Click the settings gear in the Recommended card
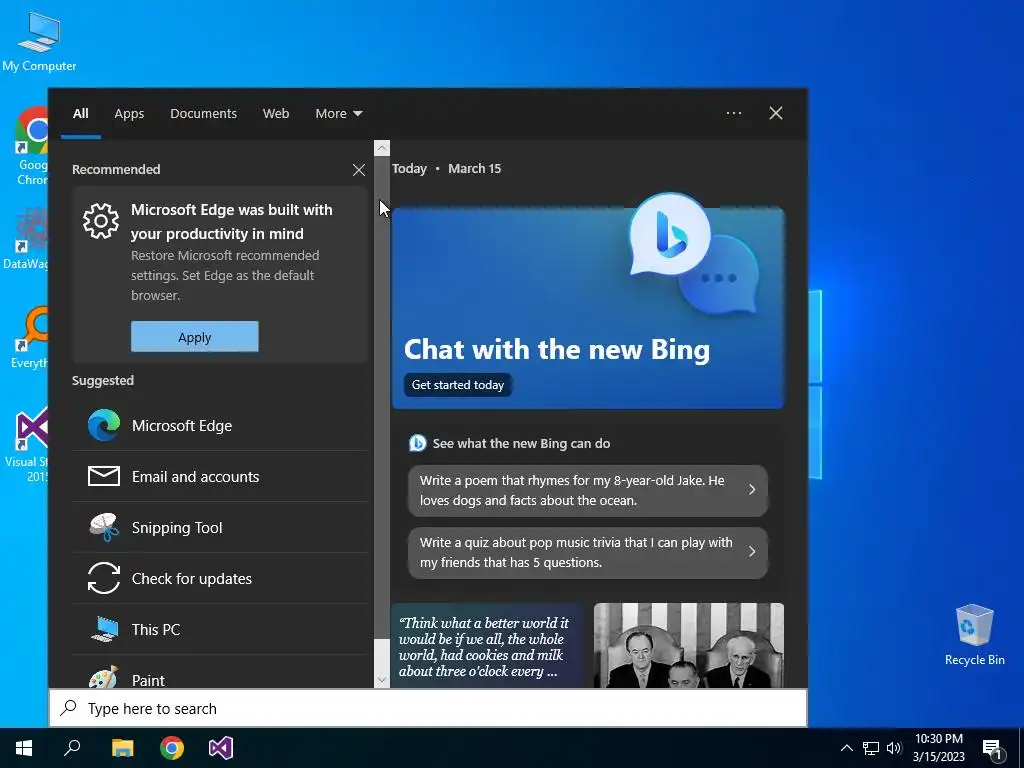 click(x=101, y=221)
